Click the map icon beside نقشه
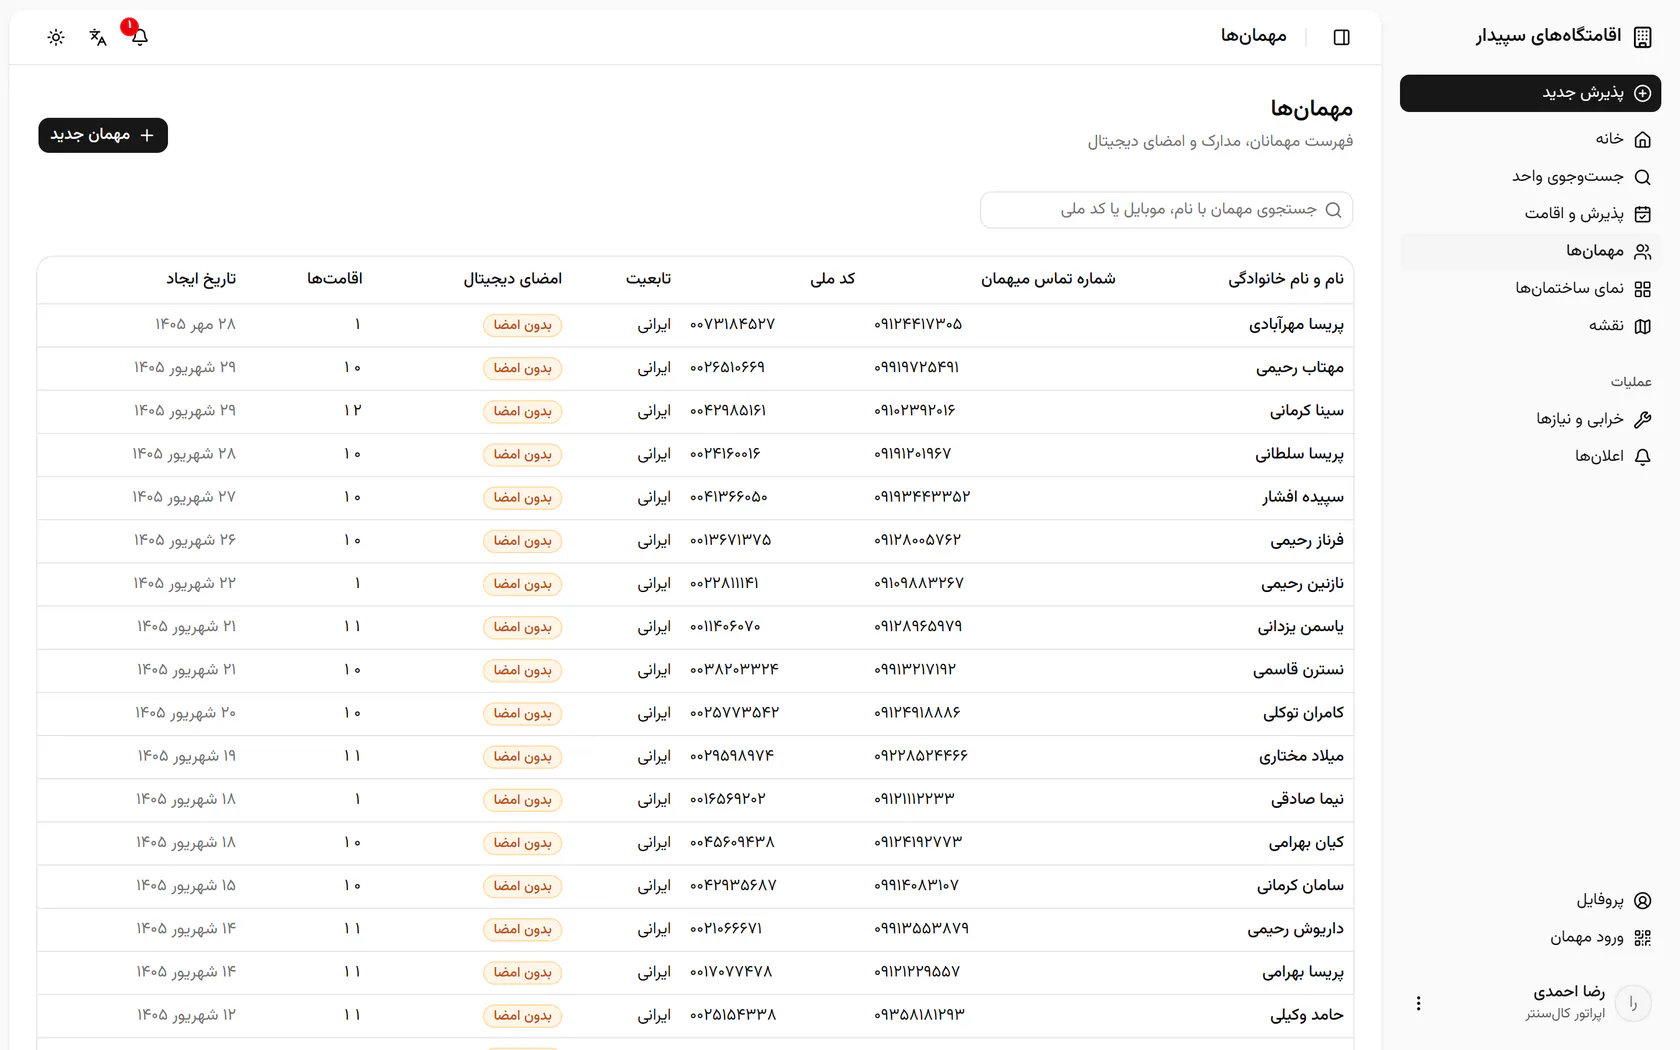This screenshot has width=1680, height=1050. (1642, 326)
